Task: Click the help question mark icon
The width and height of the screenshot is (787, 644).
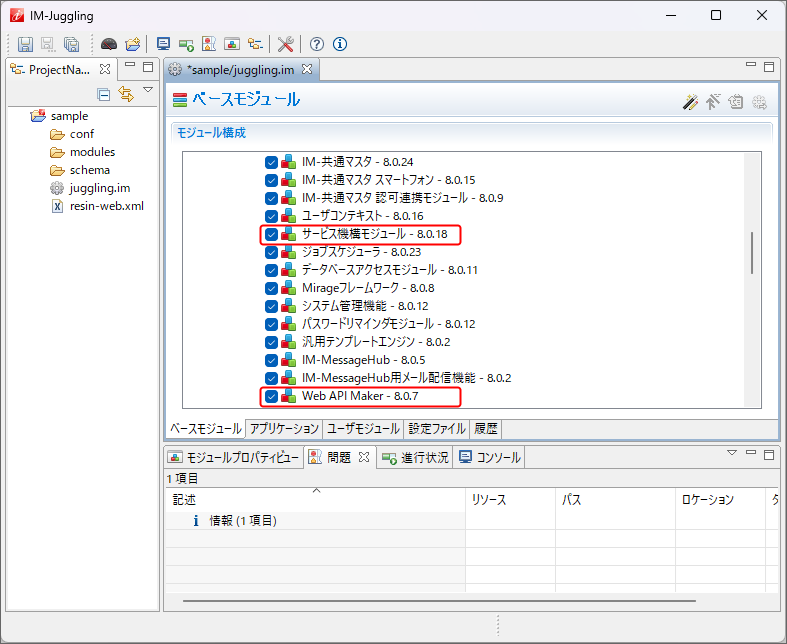Action: pyautogui.click(x=316, y=44)
